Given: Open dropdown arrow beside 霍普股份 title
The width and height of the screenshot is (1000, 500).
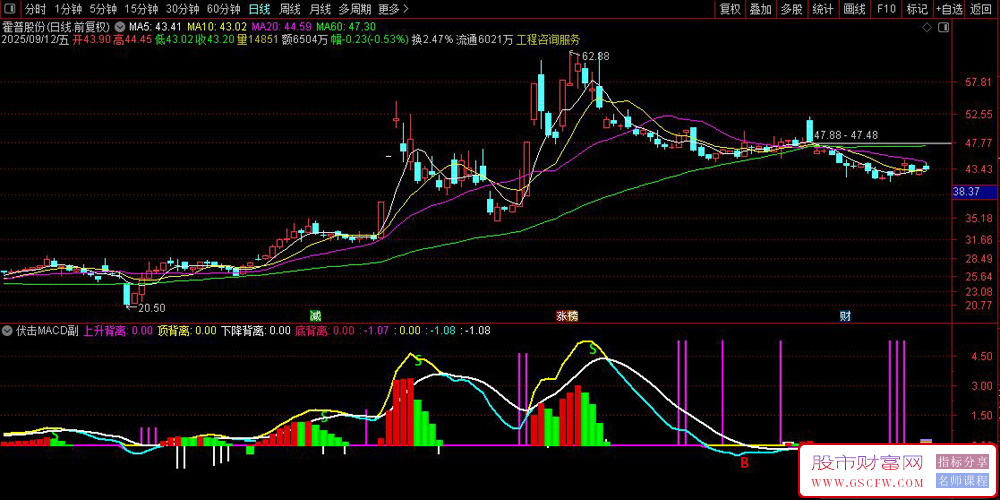Looking at the screenshot, I should click(x=120, y=27).
